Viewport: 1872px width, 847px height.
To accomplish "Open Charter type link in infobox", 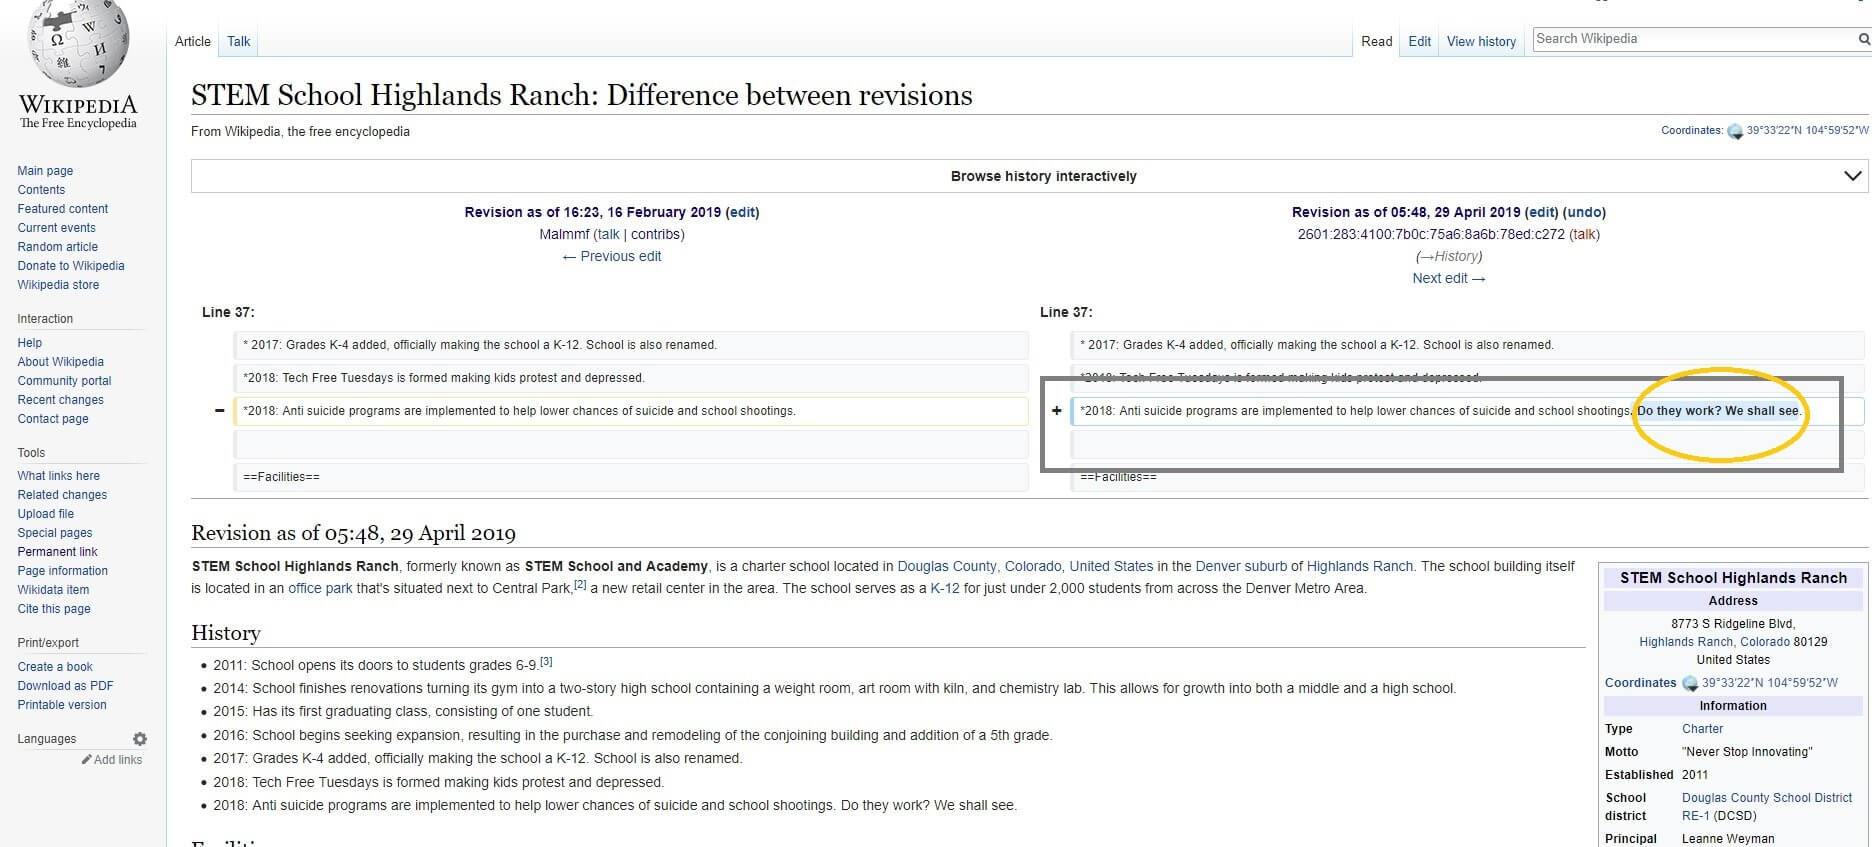I will [x=1702, y=729].
